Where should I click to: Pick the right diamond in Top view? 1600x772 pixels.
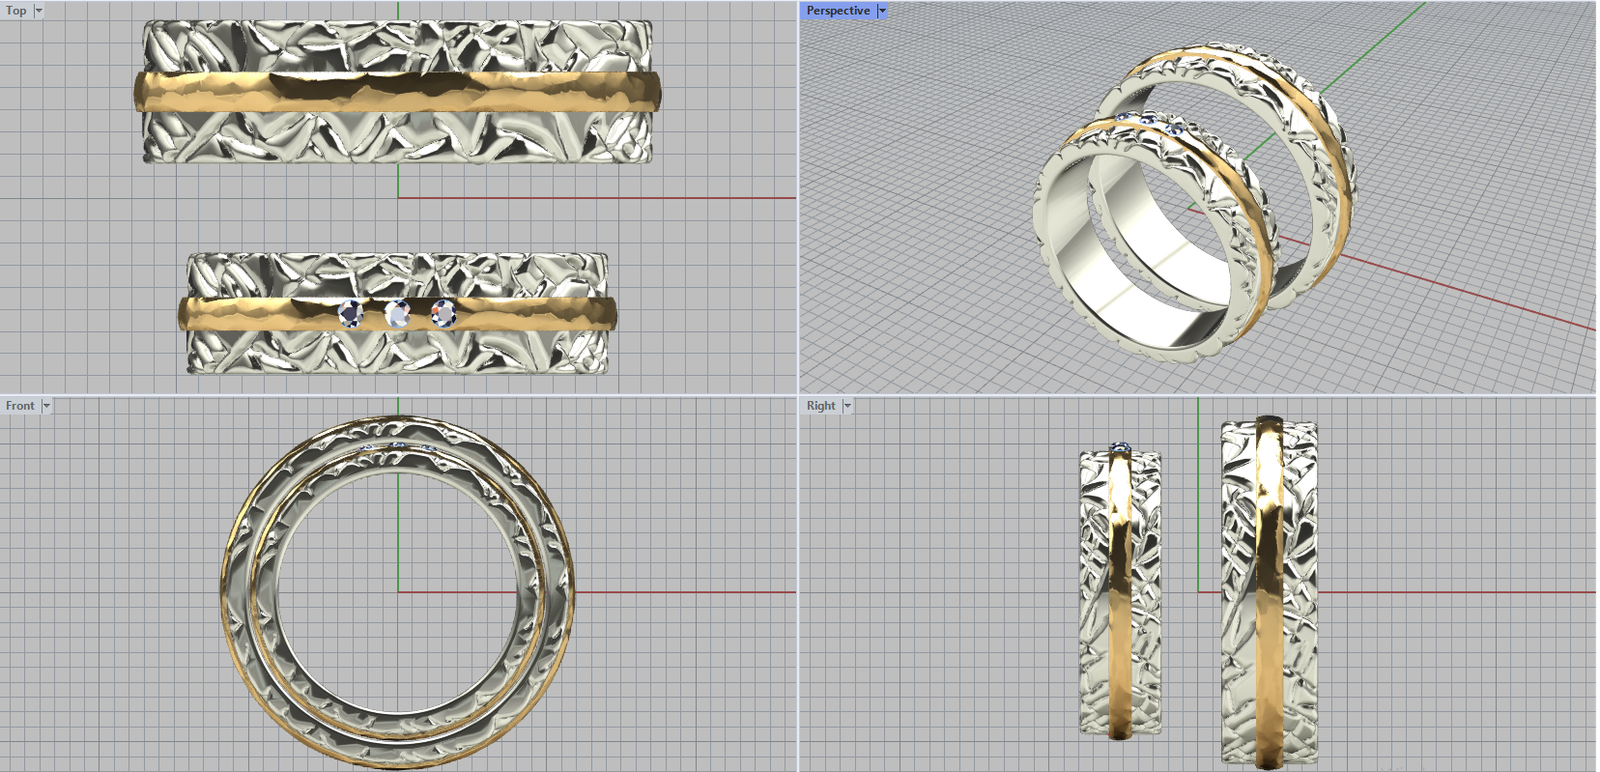click(x=443, y=314)
